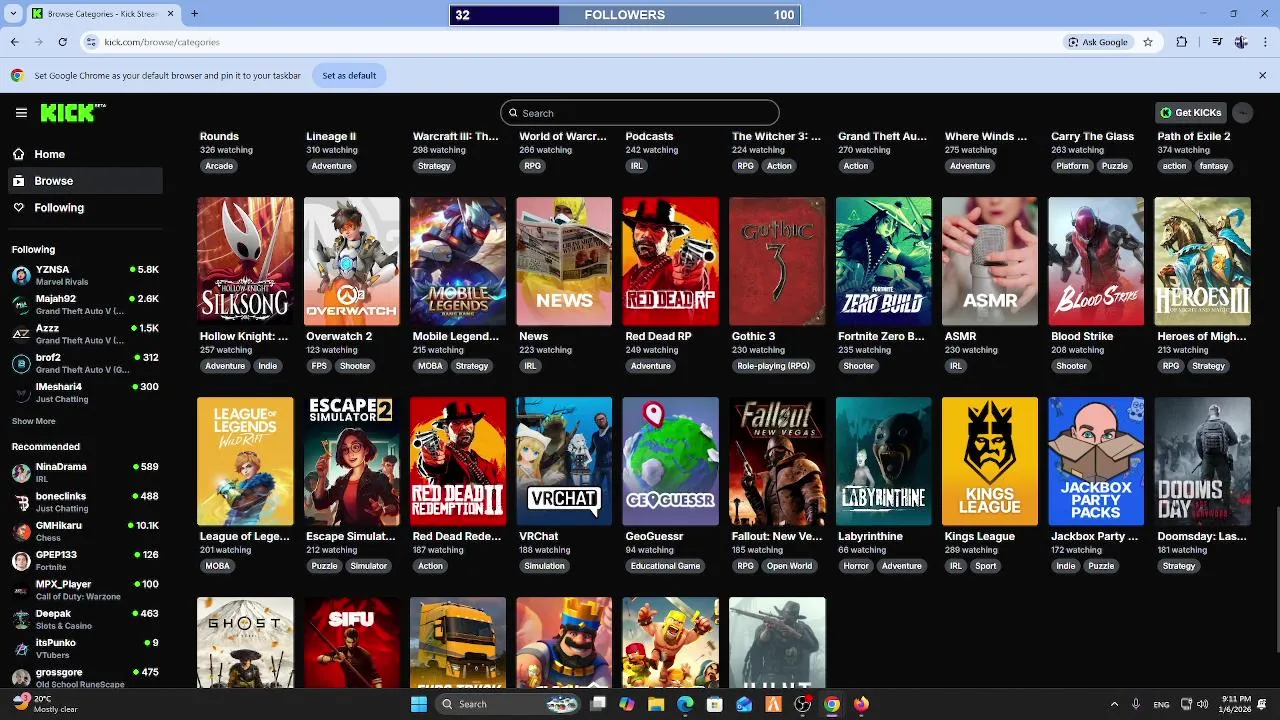Screen dimensions: 1280x720
Task: Select Following in sidebar
Action: [x=84, y=207]
